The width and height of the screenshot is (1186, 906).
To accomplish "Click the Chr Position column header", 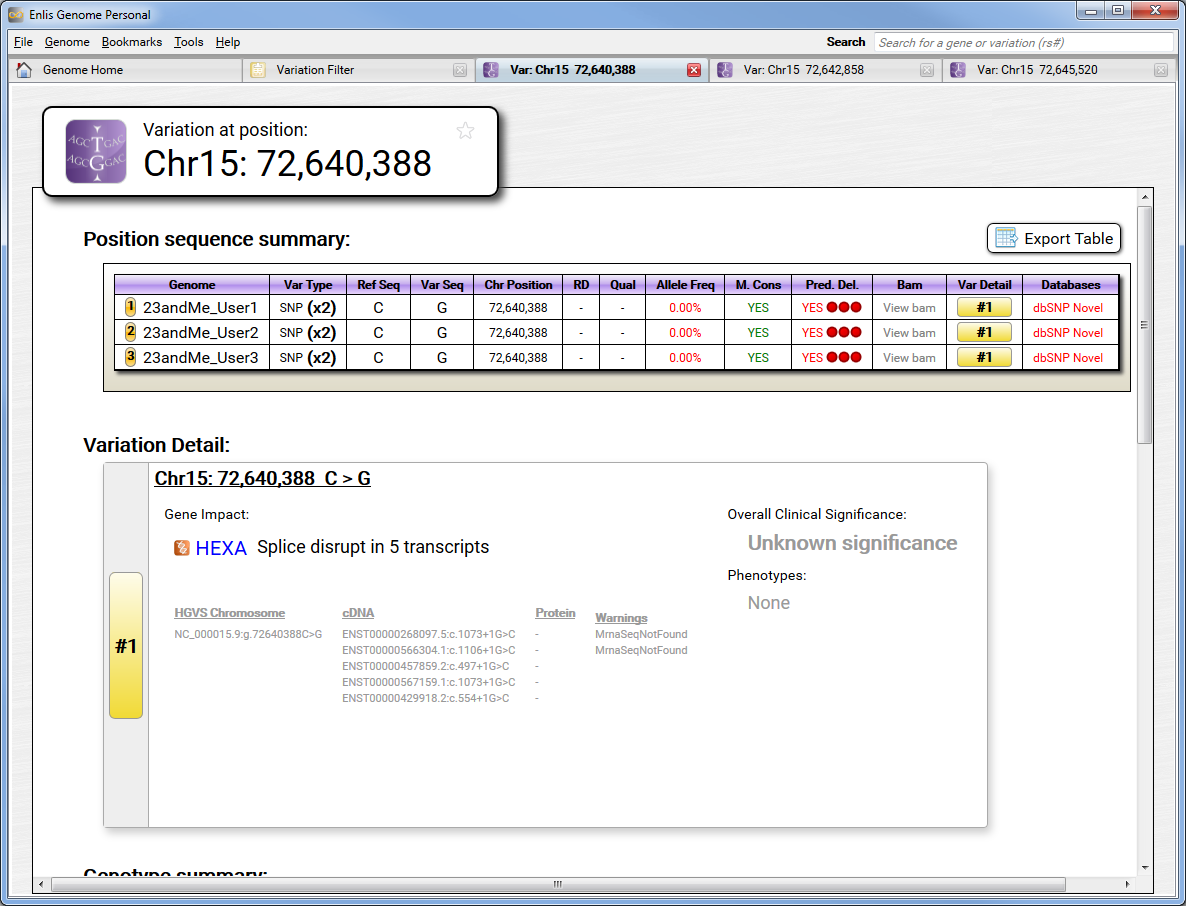I will tap(518, 284).
